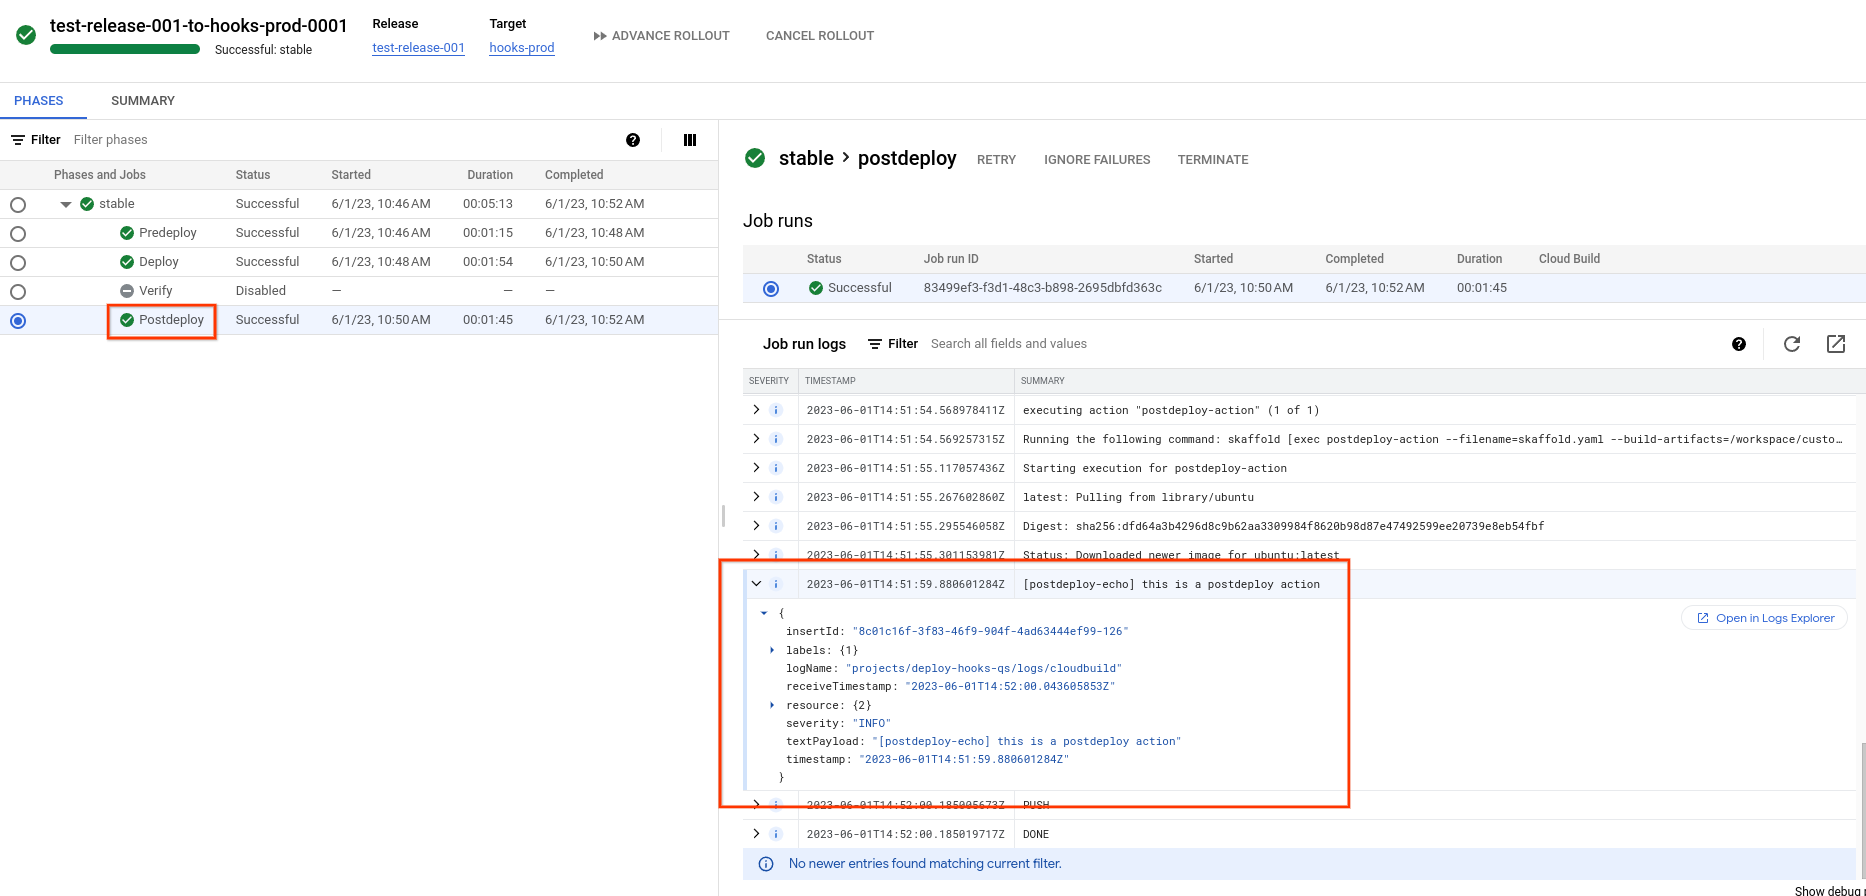Click the info icon on the DONE log entry
Image resolution: width=1866 pixels, height=896 pixels.
(x=775, y=834)
